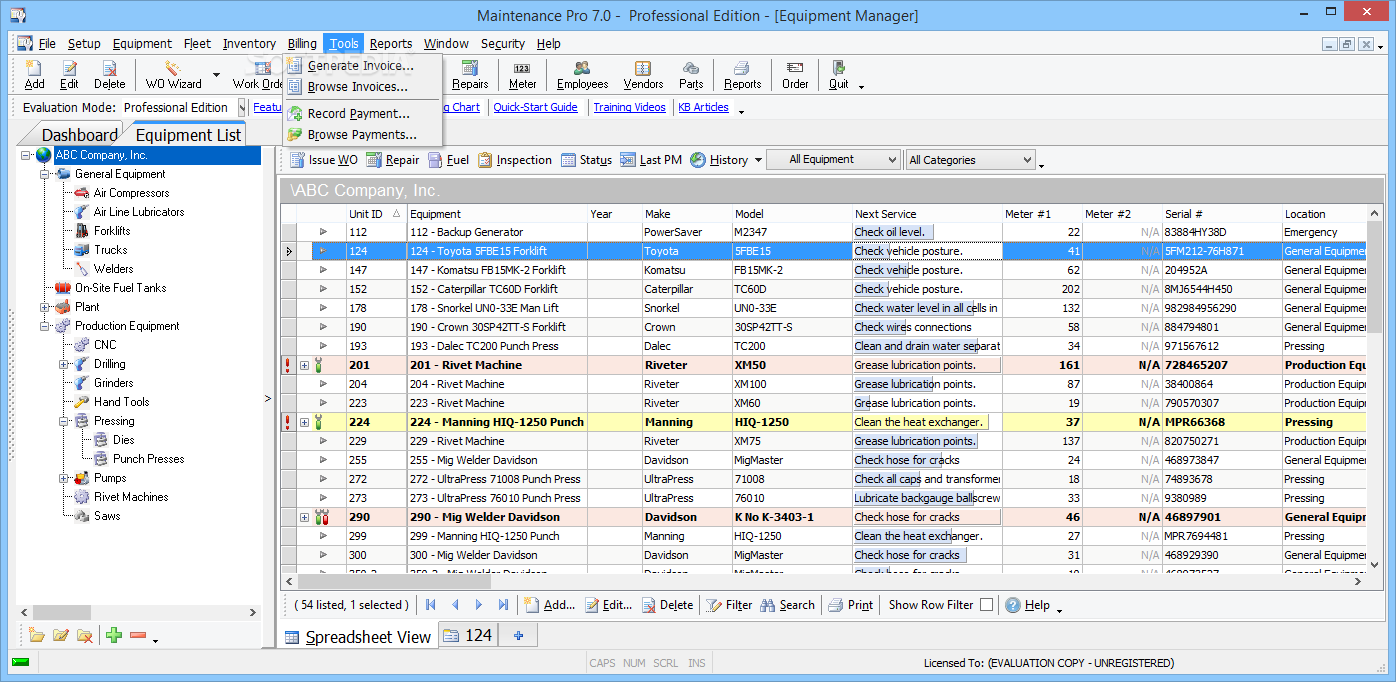This screenshot has width=1396, height=682.
Task: Select Record Payment menu entry
Action: (359, 114)
